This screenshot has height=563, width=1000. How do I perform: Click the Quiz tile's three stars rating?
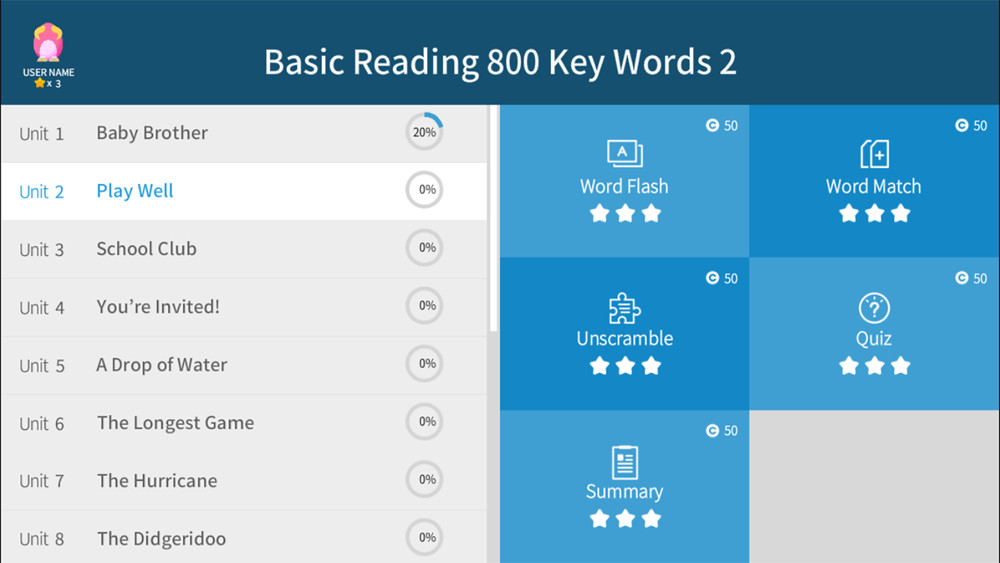(874, 366)
